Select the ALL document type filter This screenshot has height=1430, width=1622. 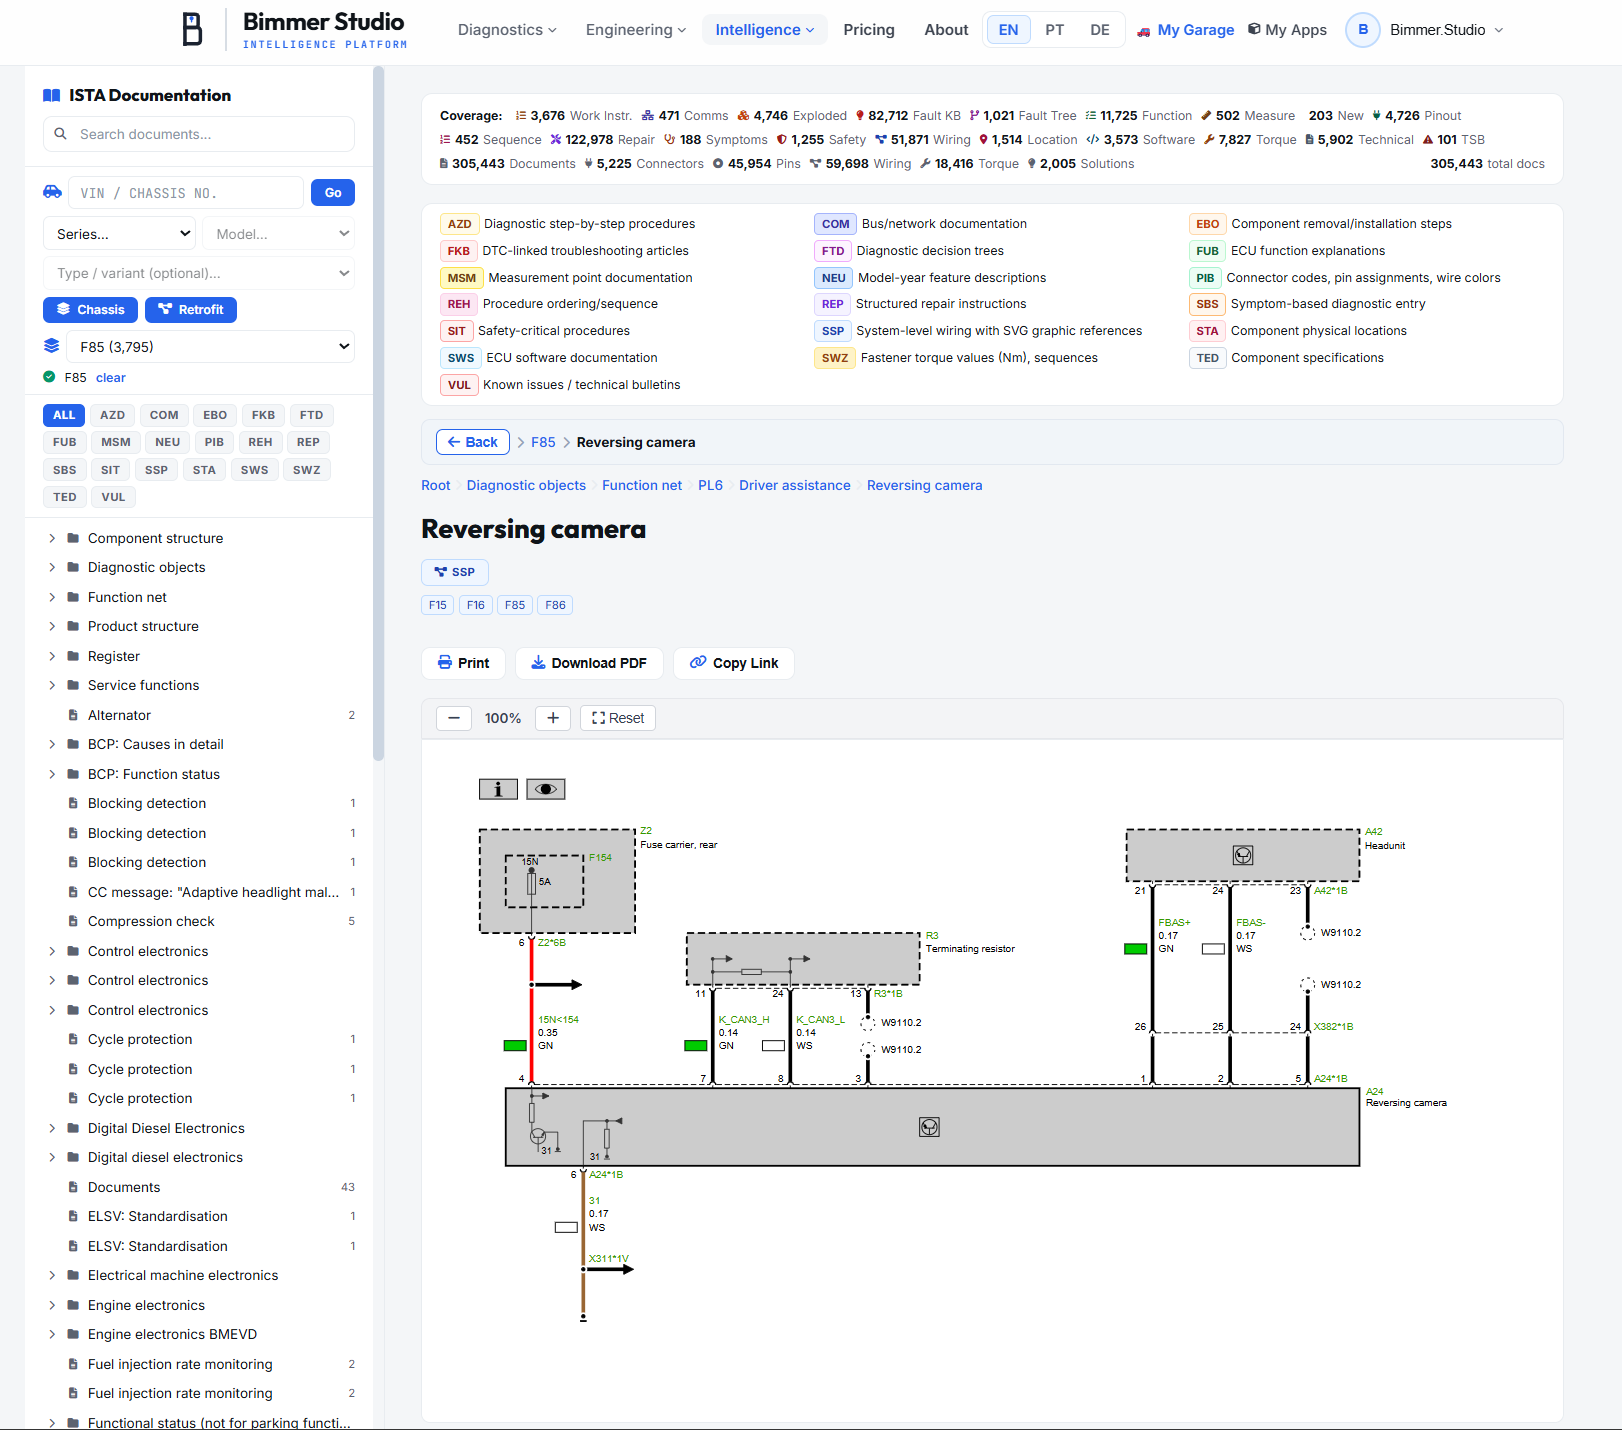(64, 415)
